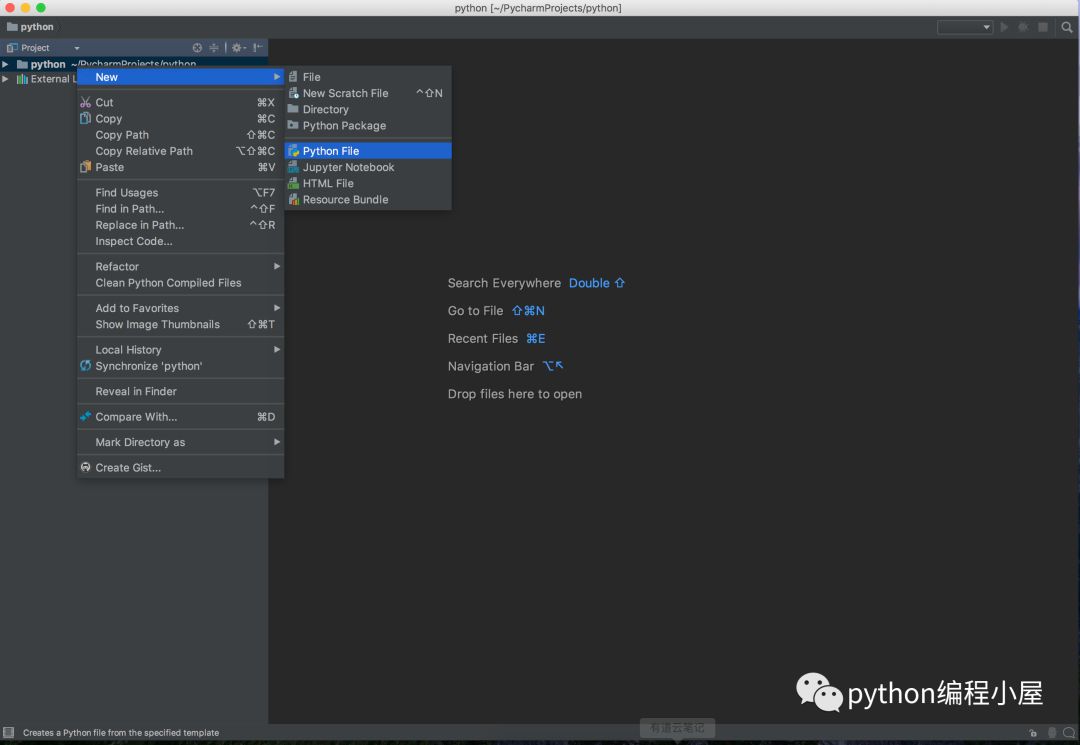Click the Resource Bundle icon
The height and width of the screenshot is (745, 1080).
[293, 199]
